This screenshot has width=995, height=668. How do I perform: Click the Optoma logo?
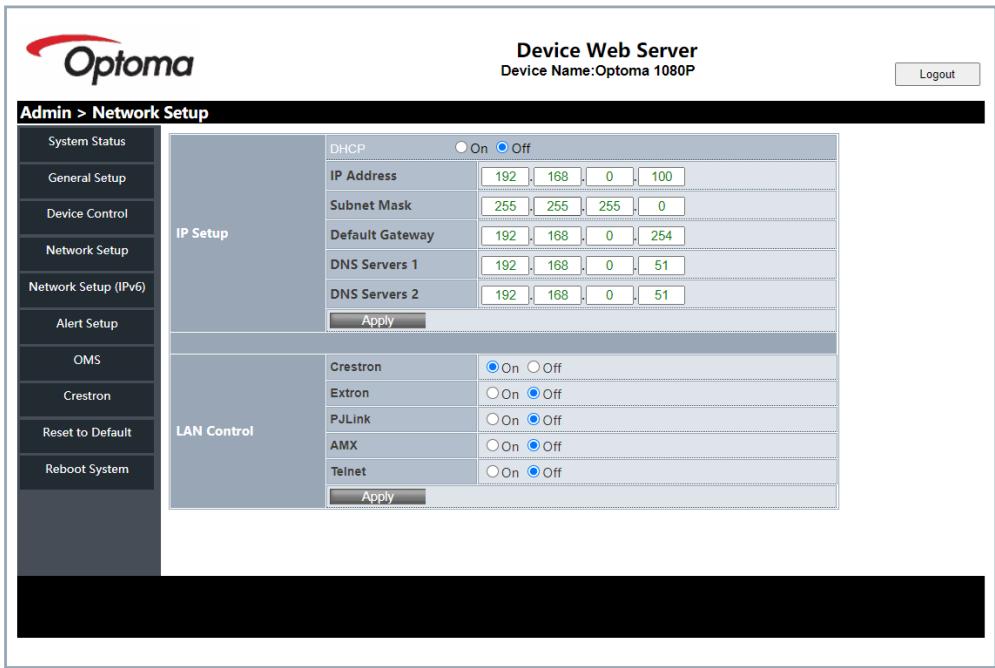tap(110, 59)
